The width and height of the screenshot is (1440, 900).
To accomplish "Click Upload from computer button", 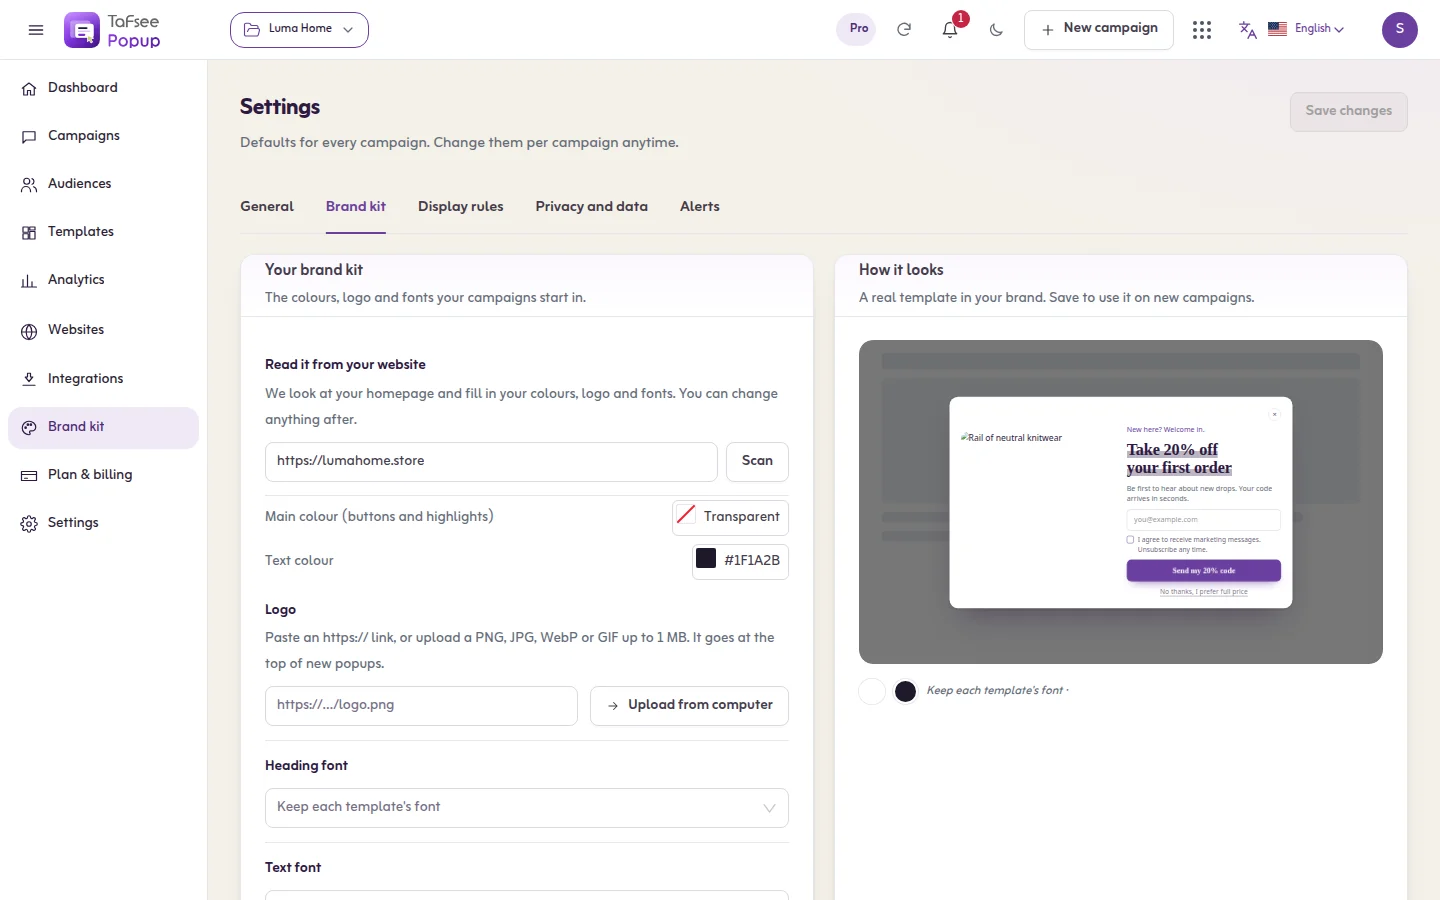I will [x=689, y=706].
